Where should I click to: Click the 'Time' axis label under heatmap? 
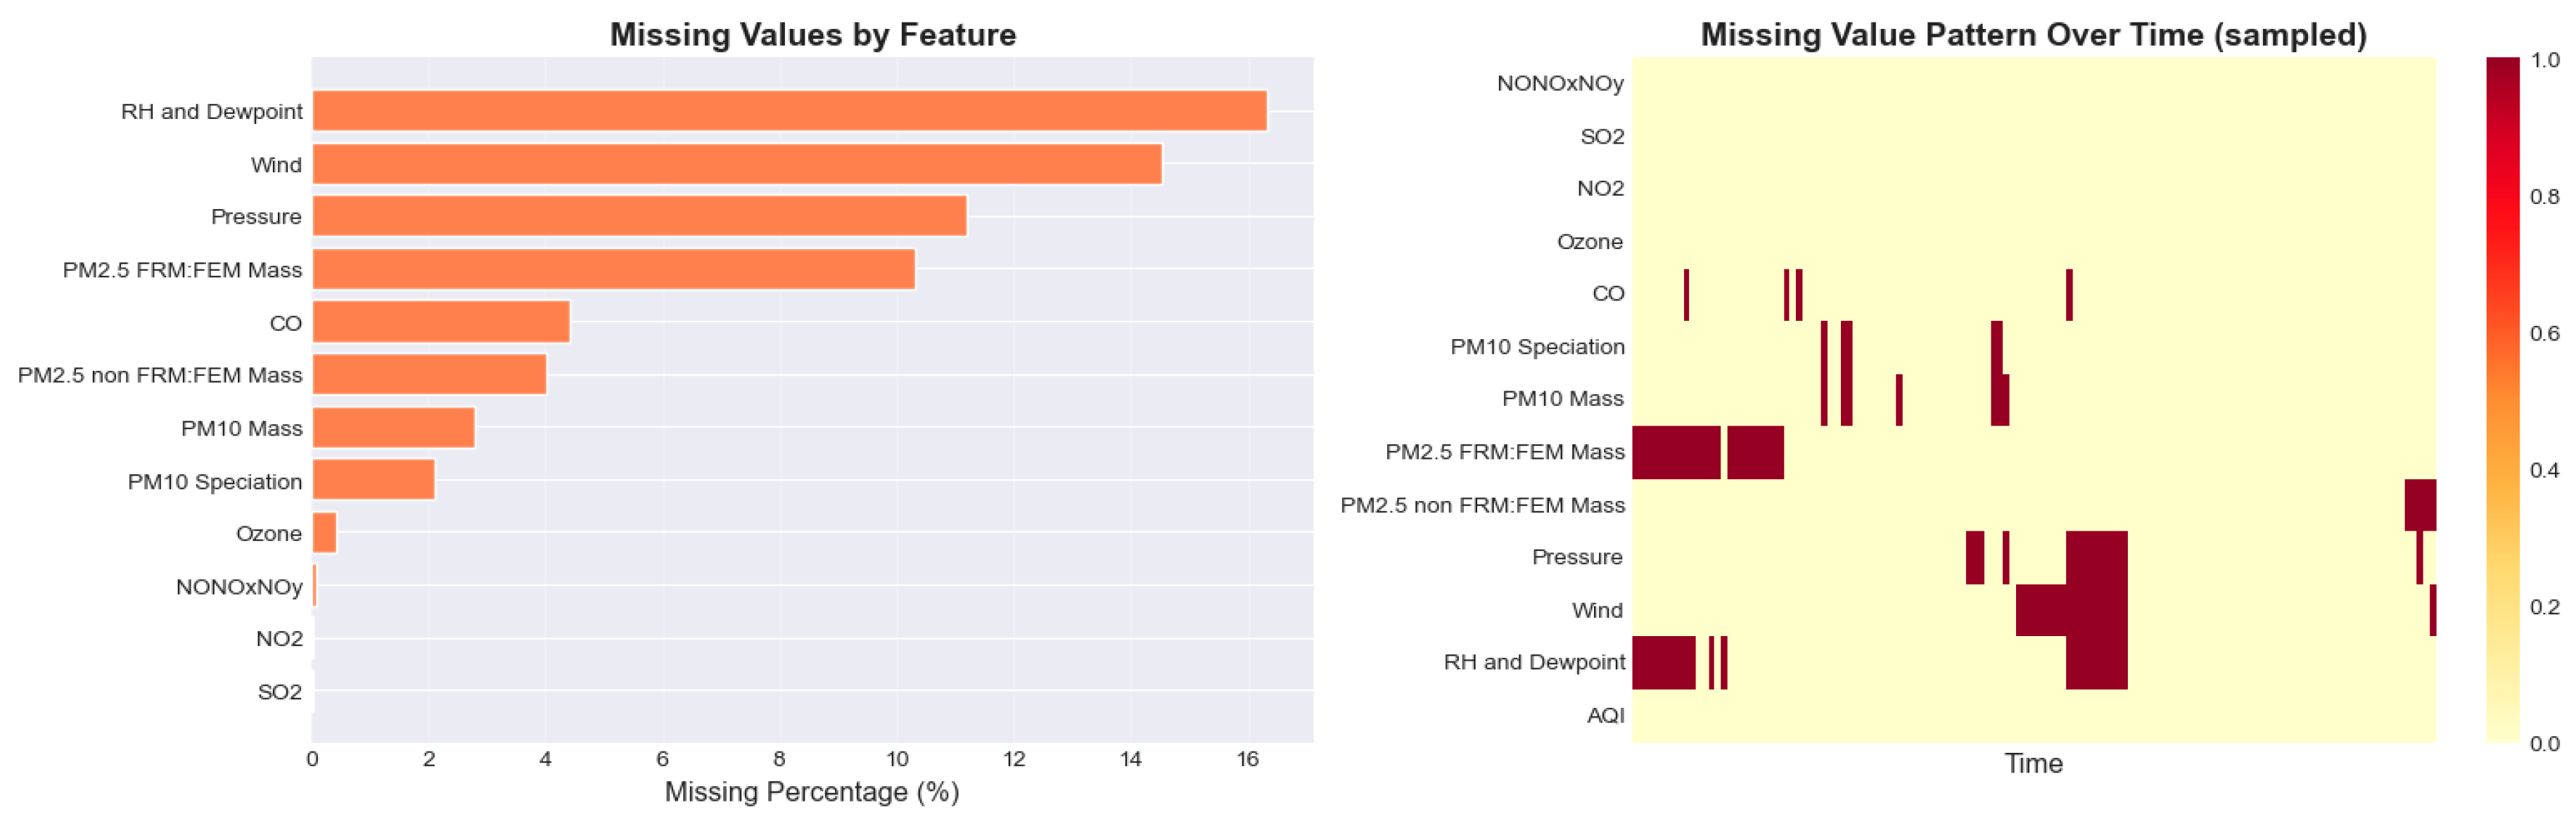click(2033, 764)
